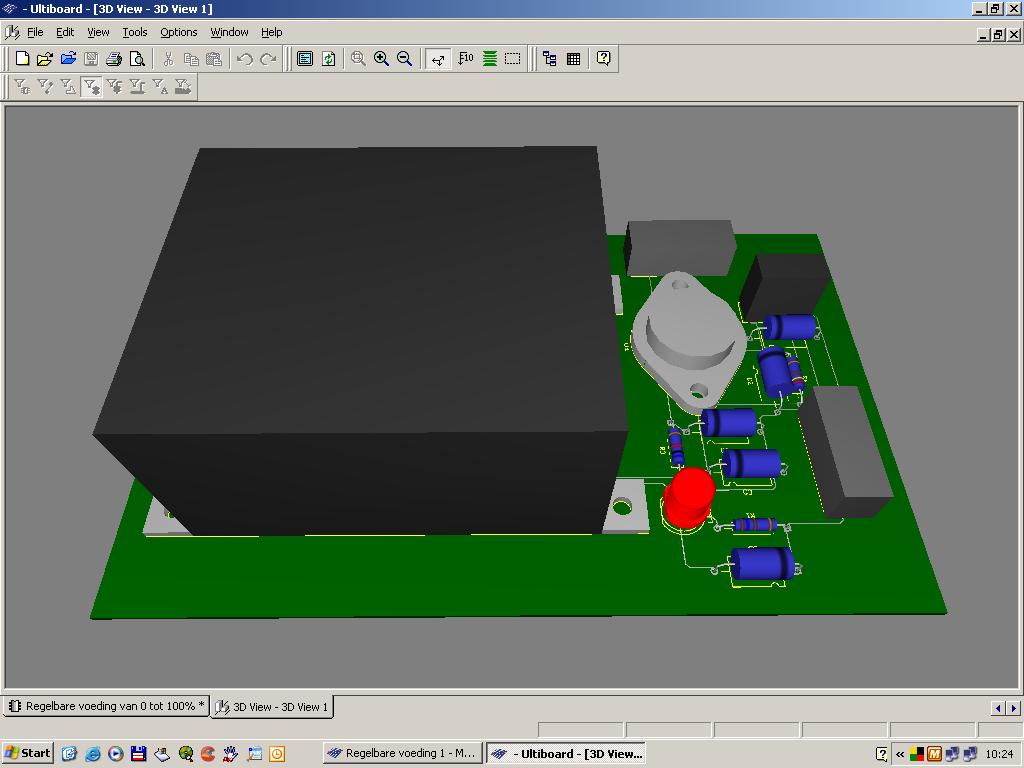The image size is (1024, 768).
Task: Click the Zoom In magnifier icon
Action: coord(381,59)
